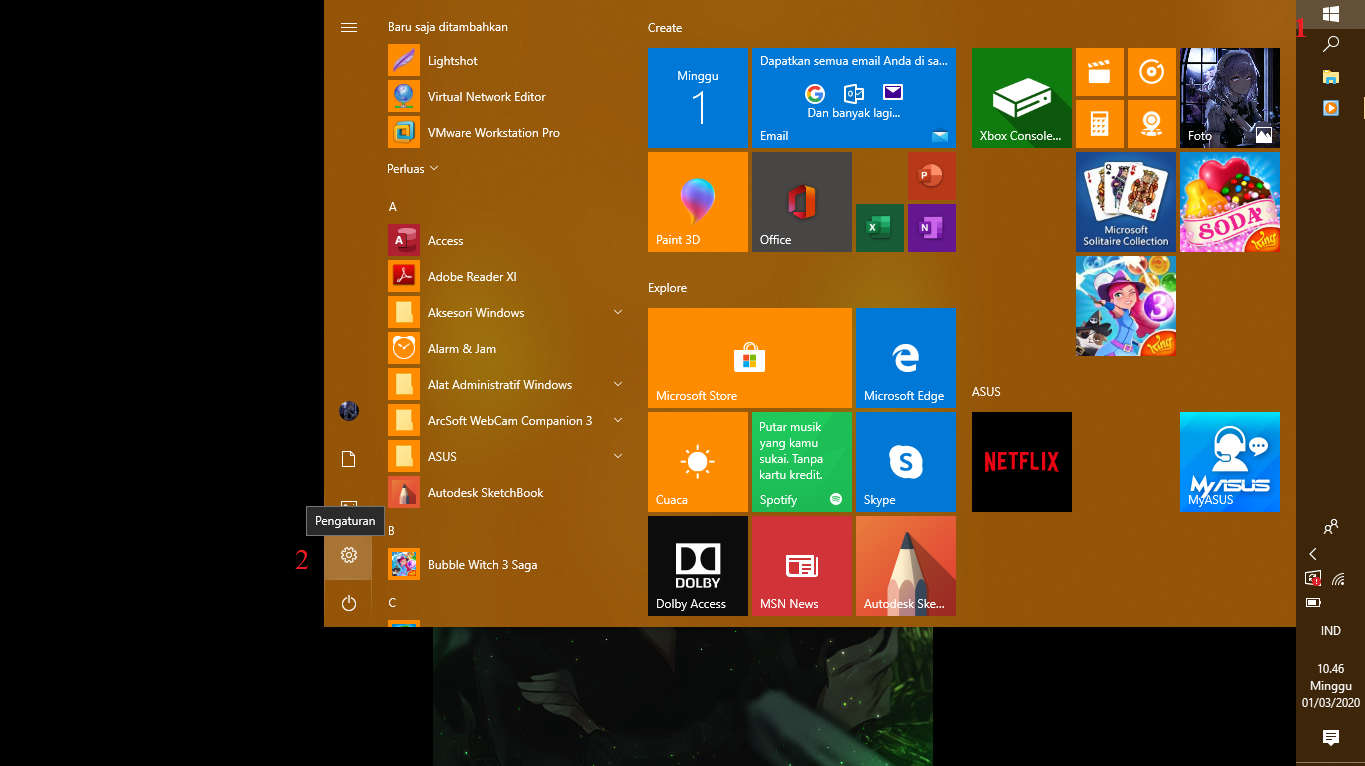Open the People taskbar icon
Viewport: 1365px width, 766px height.
click(1331, 526)
